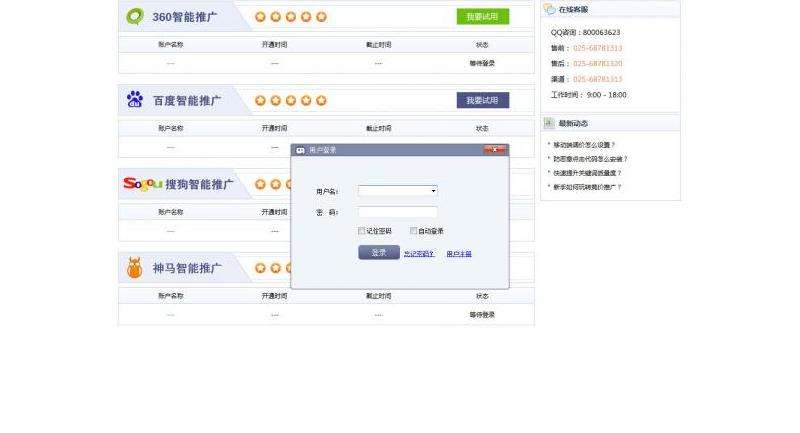Enable the 记住密码 checkbox

coord(361,231)
